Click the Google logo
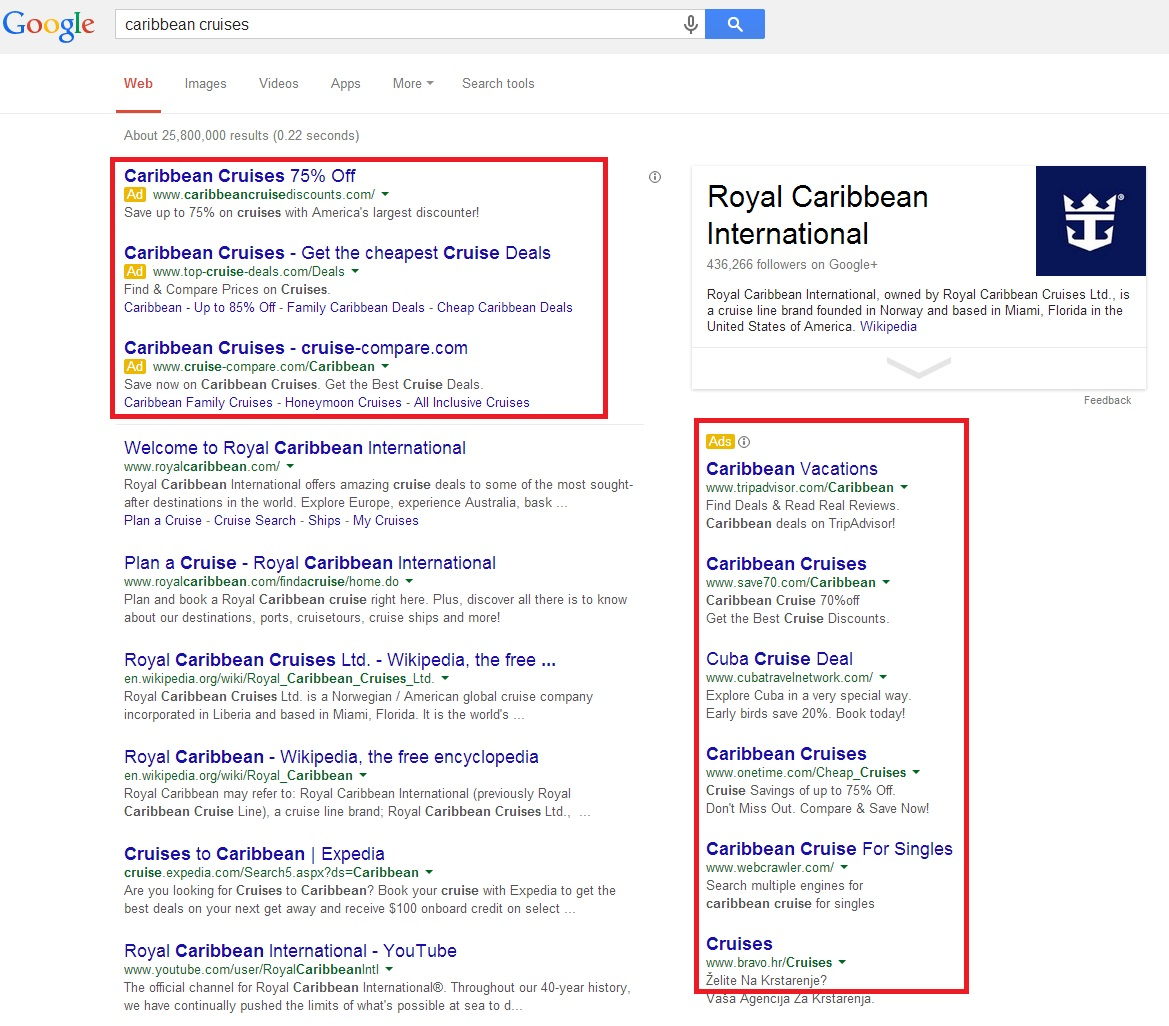This screenshot has height=1026, width=1169. coord(48,24)
